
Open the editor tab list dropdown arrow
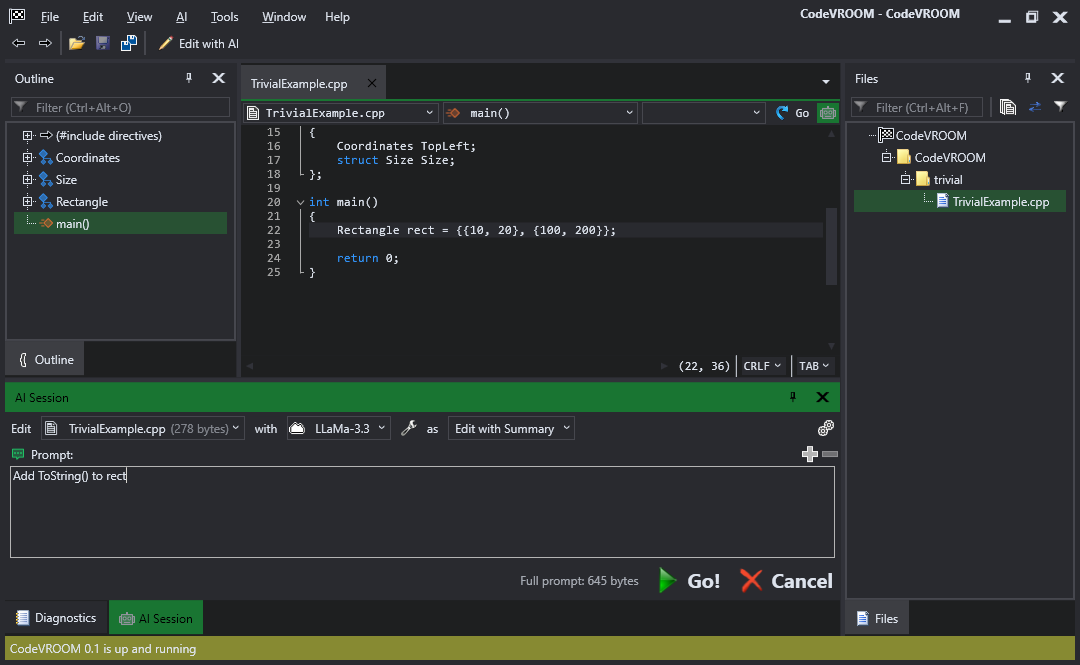click(x=826, y=82)
